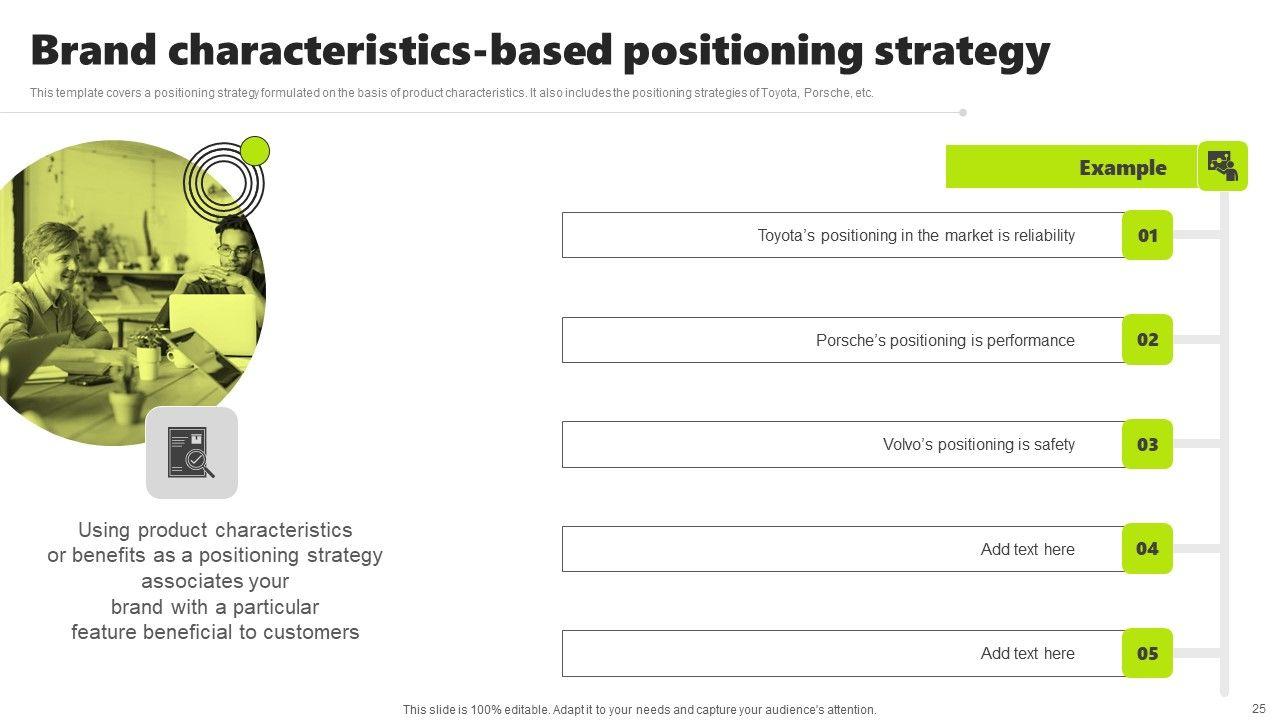Click the document magnifier icon
This screenshot has height=720, width=1280.
coord(191,452)
